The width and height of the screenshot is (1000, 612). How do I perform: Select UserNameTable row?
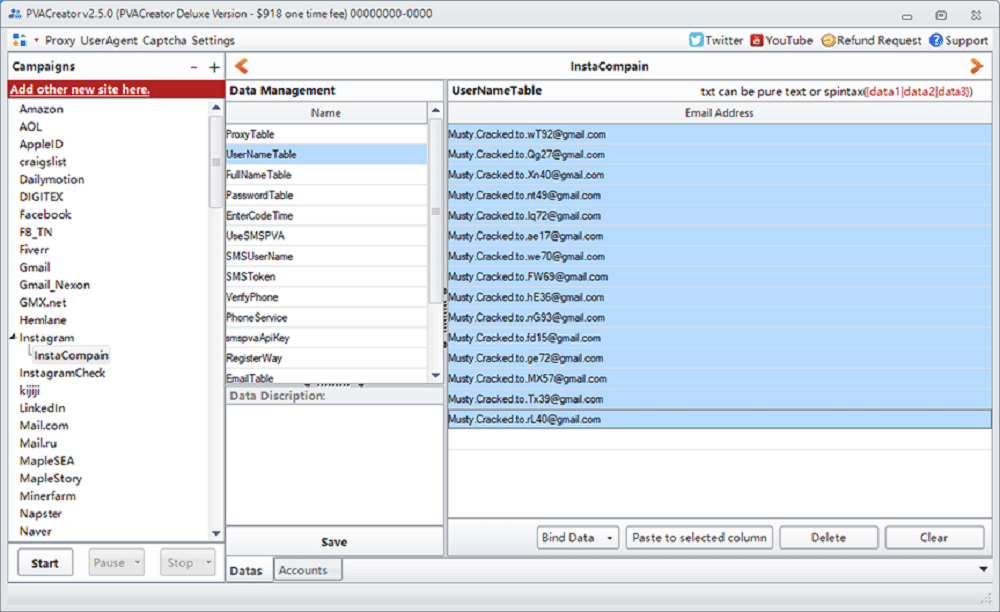click(327, 154)
